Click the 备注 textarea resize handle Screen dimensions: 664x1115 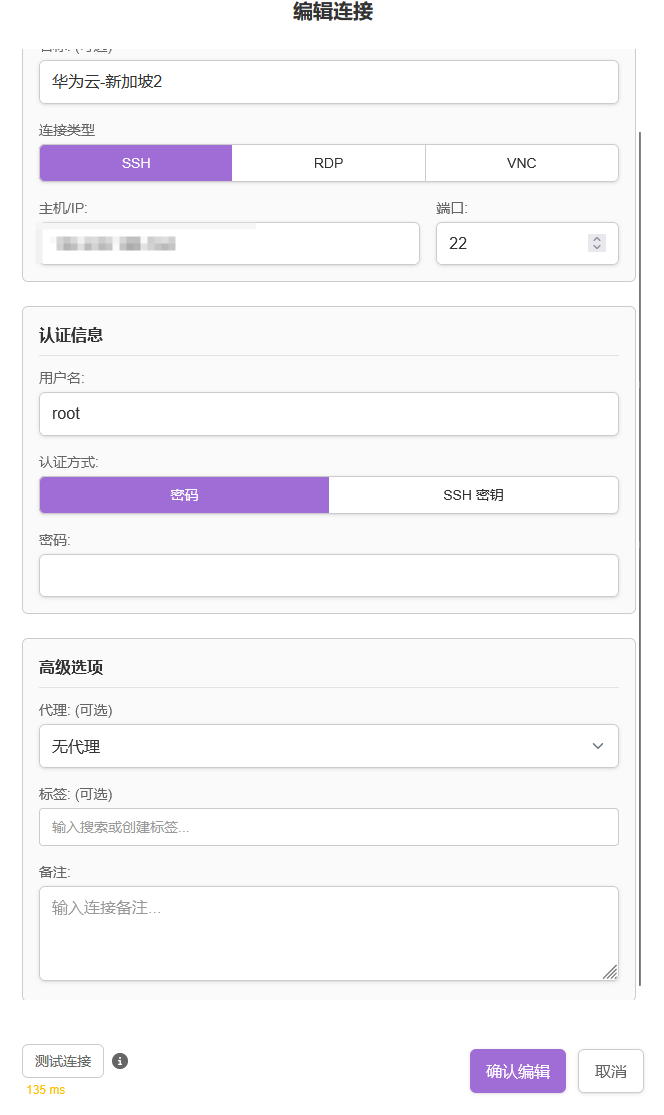tap(610, 972)
